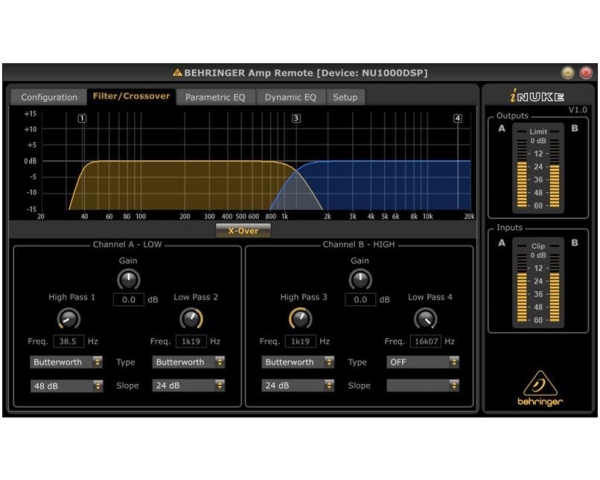Click the High Pass 3 frequency knob

point(300,319)
